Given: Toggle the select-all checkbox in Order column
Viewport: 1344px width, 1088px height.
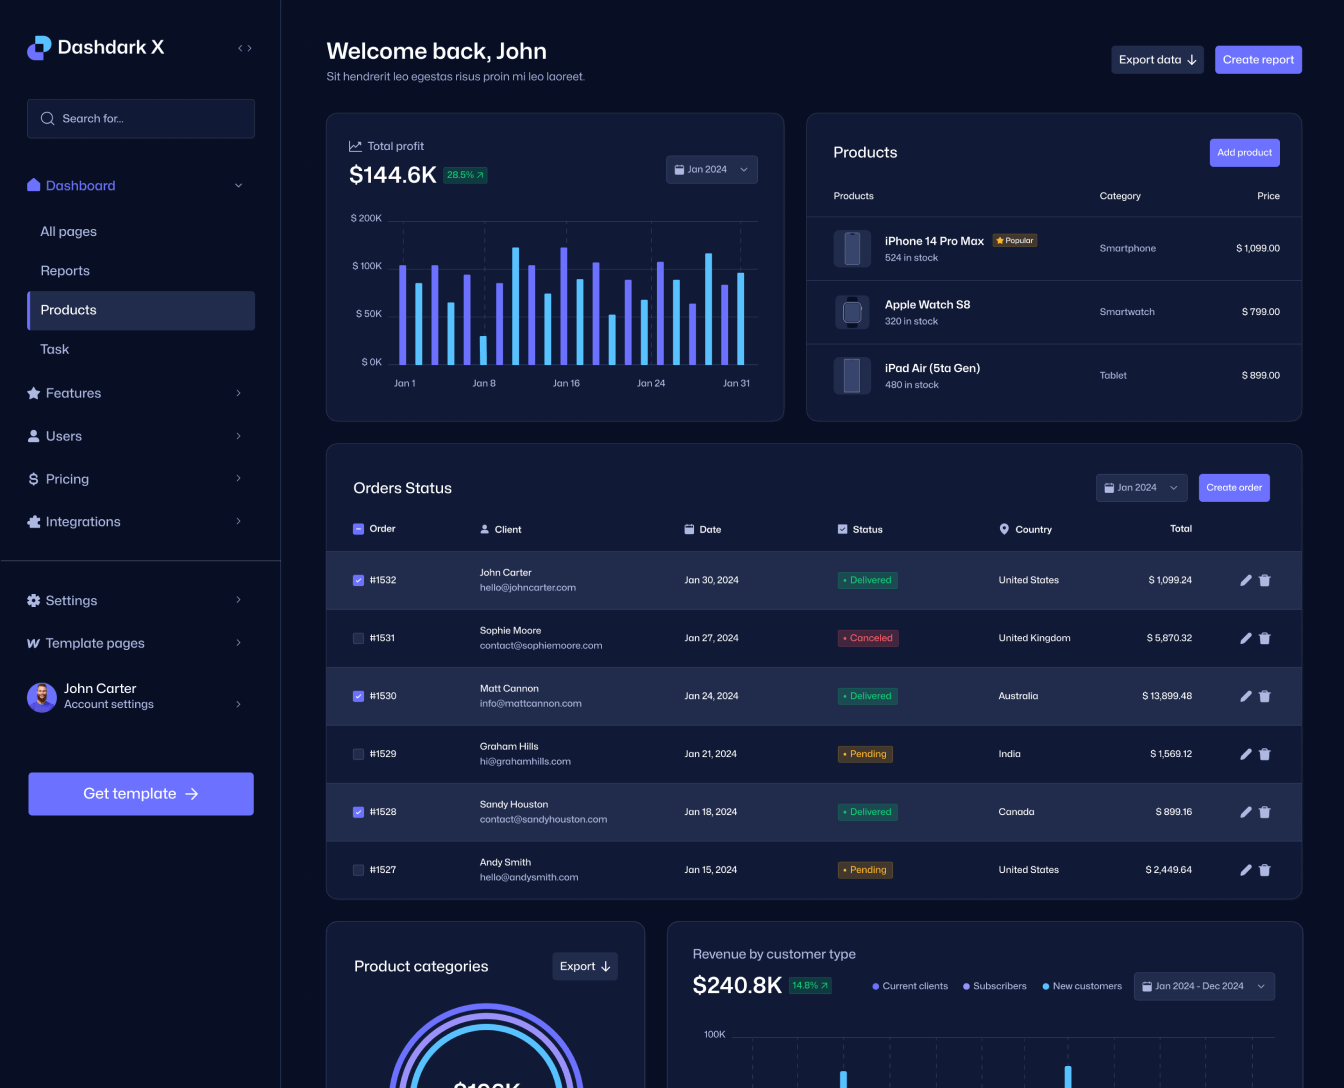Looking at the screenshot, I should [358, 528].
